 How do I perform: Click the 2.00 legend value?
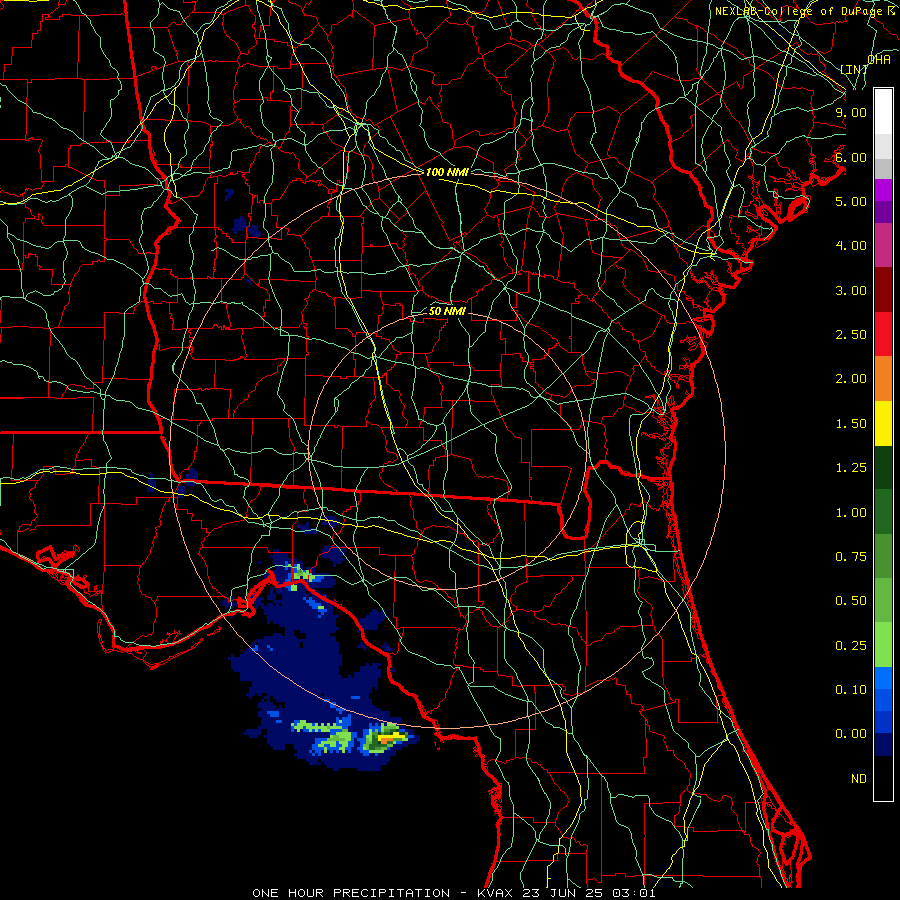pyautogui.click(x=851, y=379)
